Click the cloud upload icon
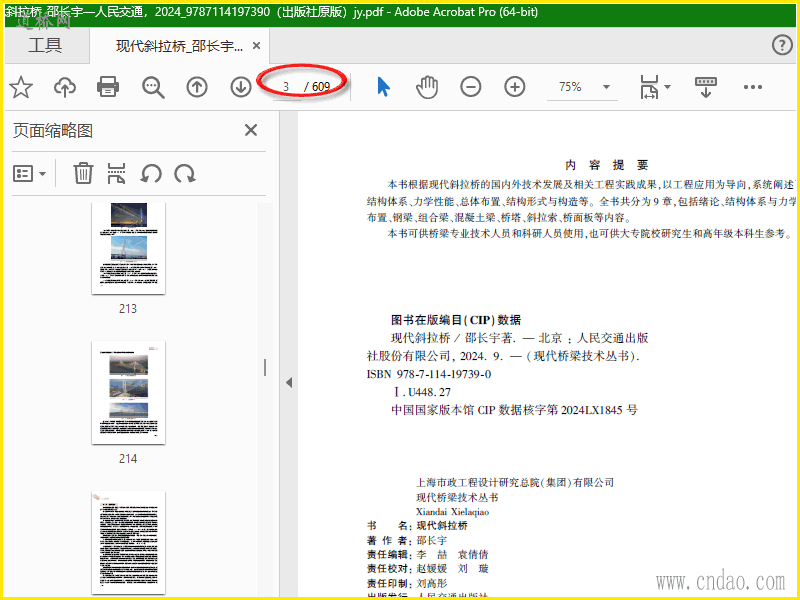The height and width of the screenshot is (600, 800). tap(65, 88)
